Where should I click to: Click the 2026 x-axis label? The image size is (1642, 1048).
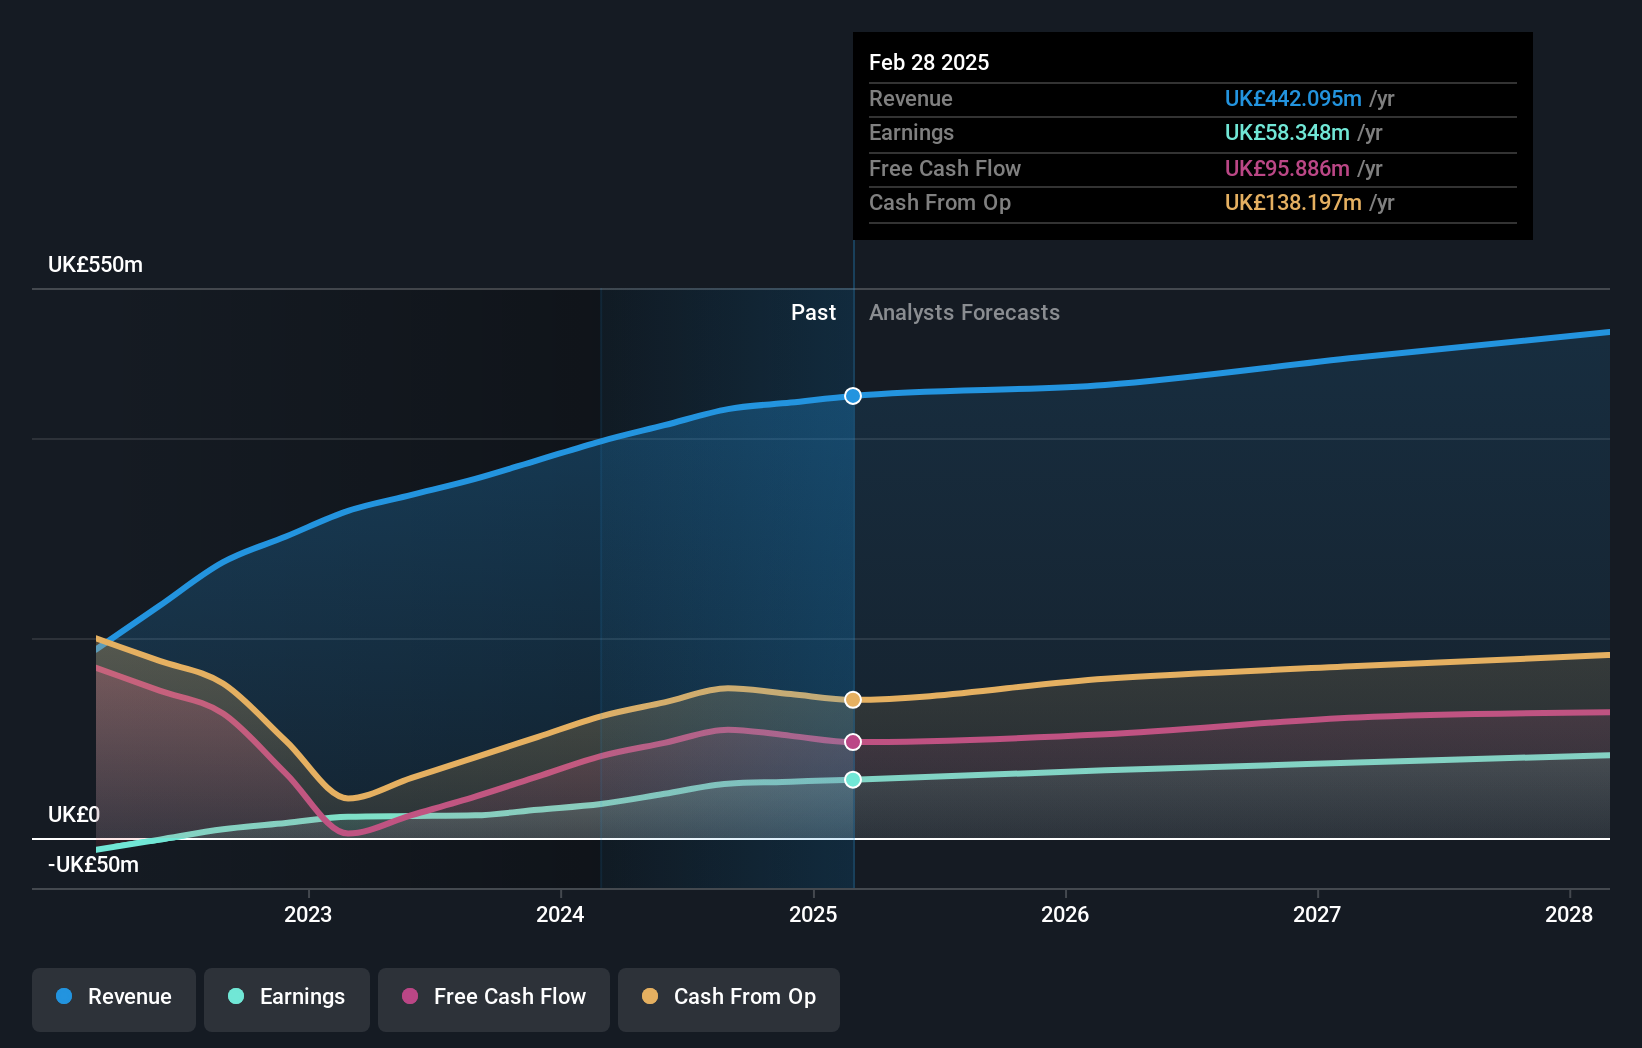point(1065,914)
